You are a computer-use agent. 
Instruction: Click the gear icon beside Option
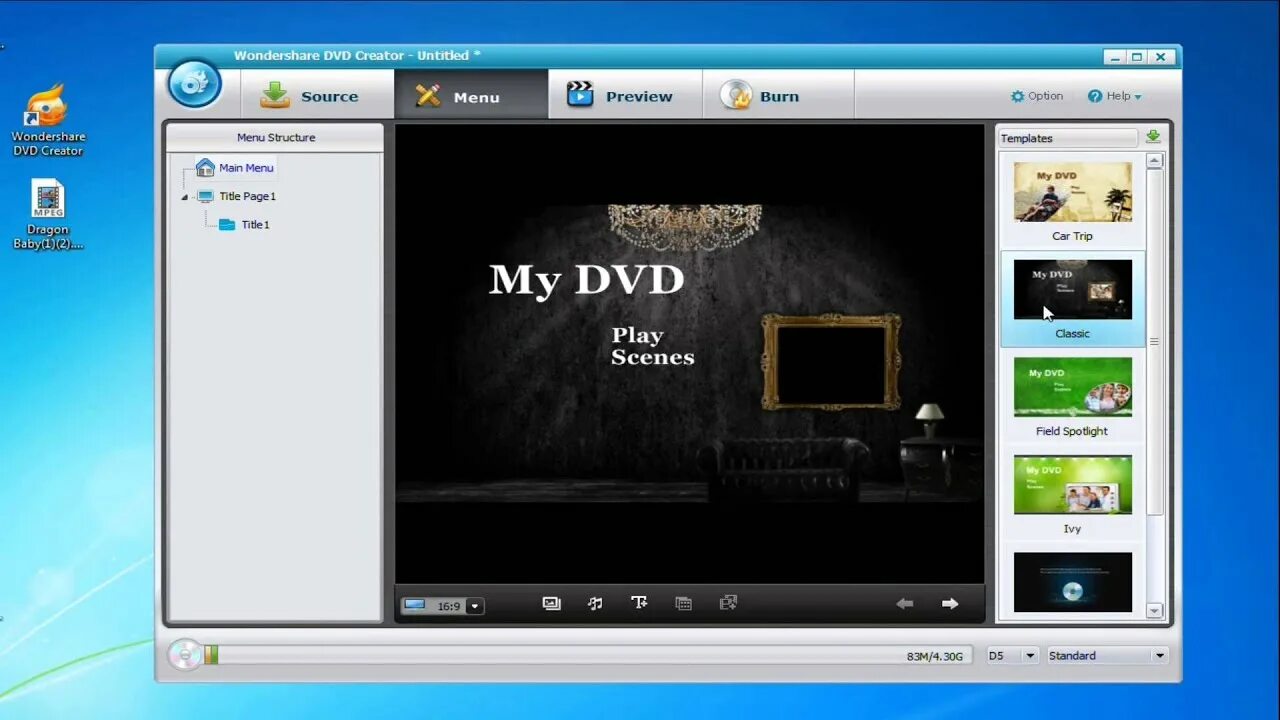click(1018, 96)
